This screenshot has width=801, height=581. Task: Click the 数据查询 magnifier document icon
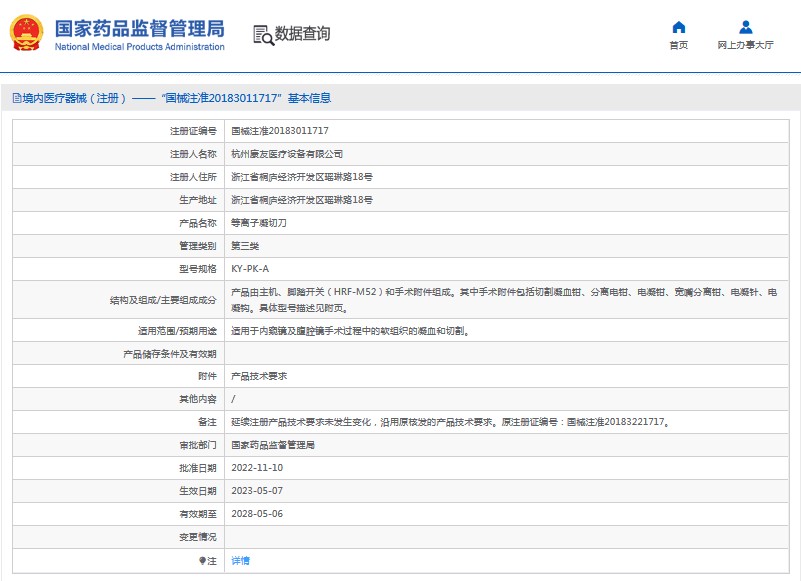(263, 35)
